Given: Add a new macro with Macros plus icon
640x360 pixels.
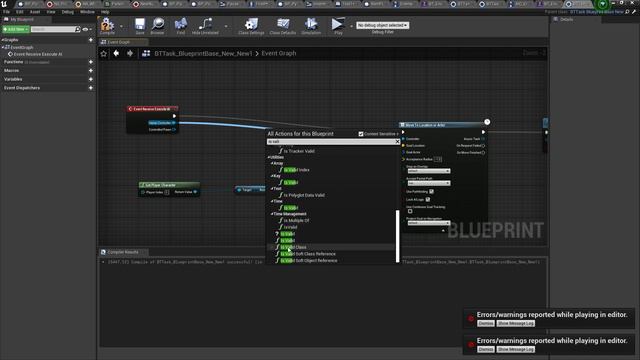Looking at the screenshot, I should pyautogui.click(x=91, y=71).
